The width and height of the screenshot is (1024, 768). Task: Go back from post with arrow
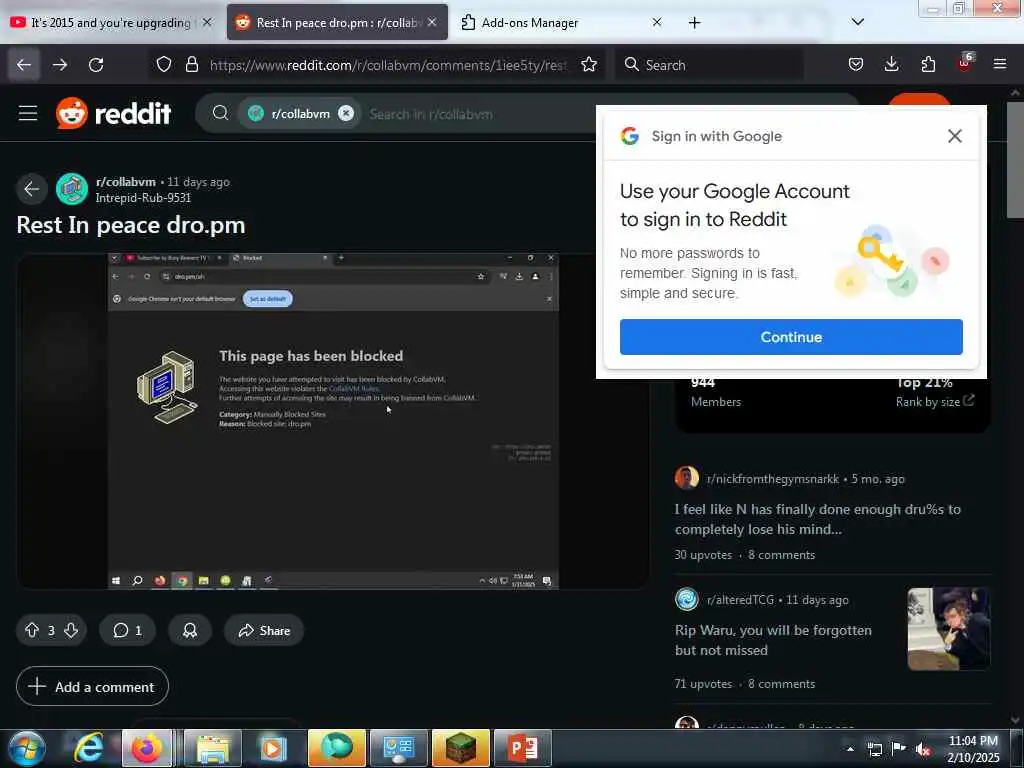[31, 189]
